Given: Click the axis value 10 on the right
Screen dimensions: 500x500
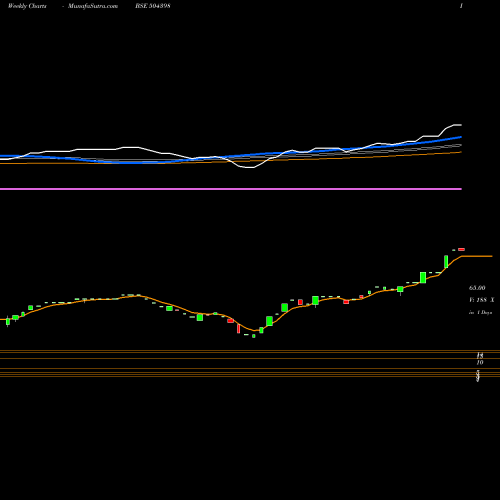Looking at the screenshot, I should 480,362.
